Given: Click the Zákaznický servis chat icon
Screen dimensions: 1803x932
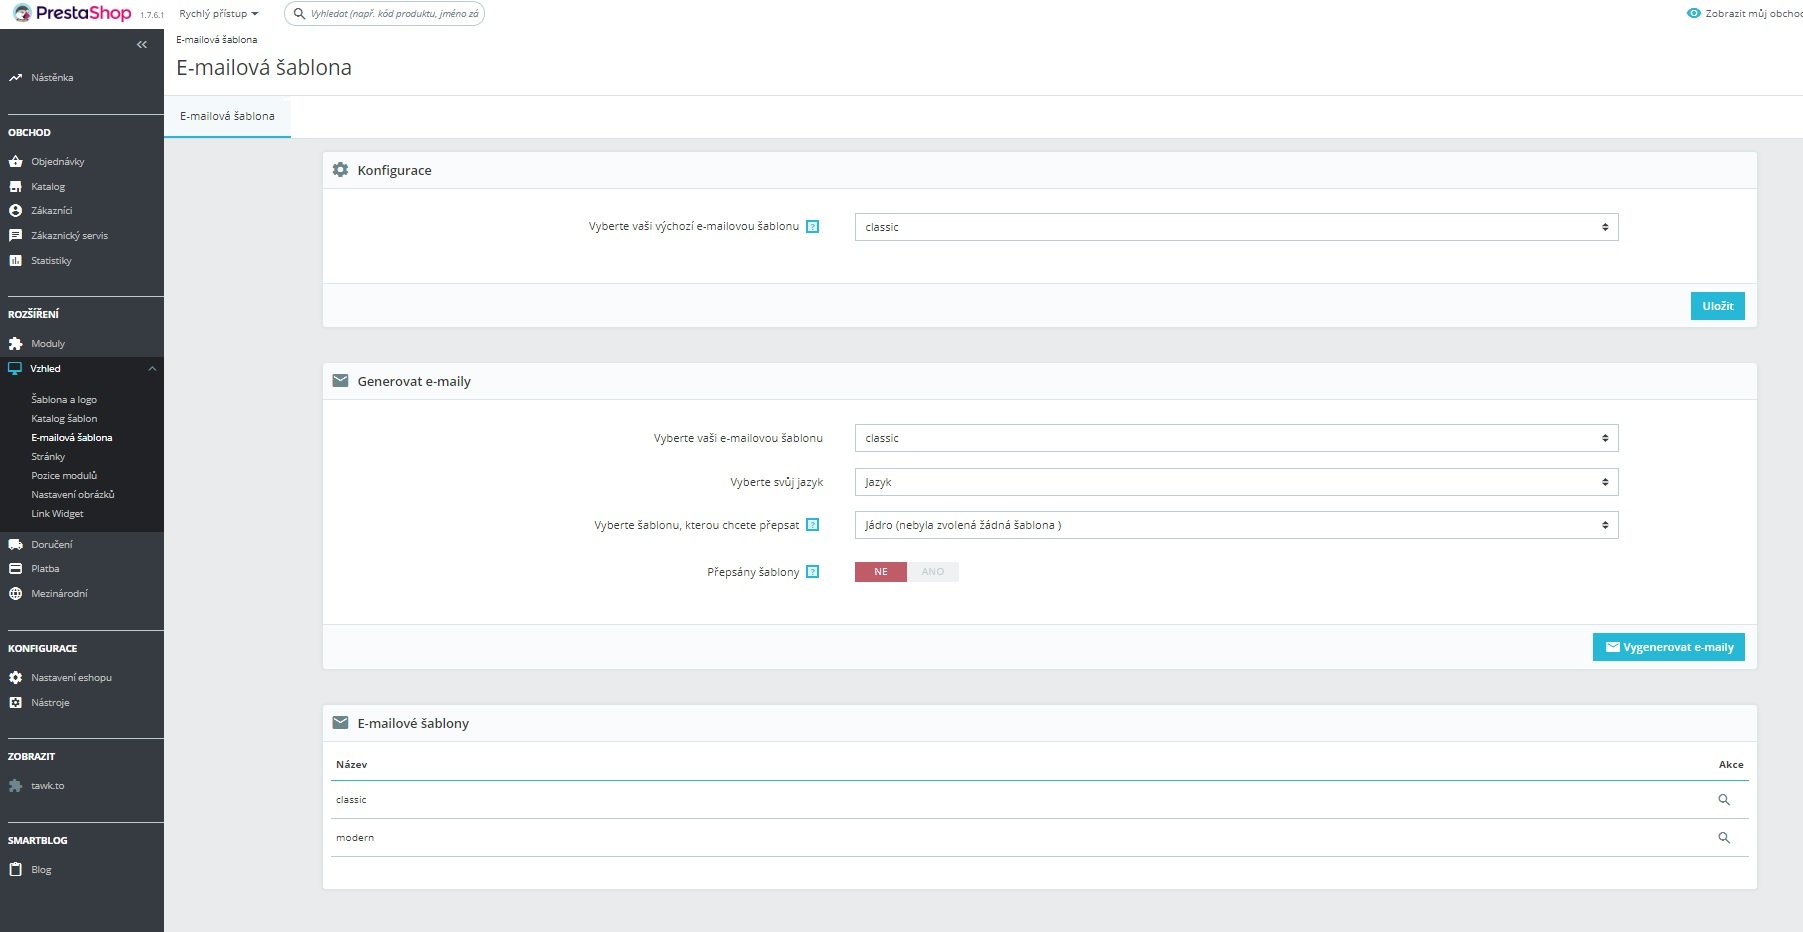Looking at the screenshot, I should 15,235.
